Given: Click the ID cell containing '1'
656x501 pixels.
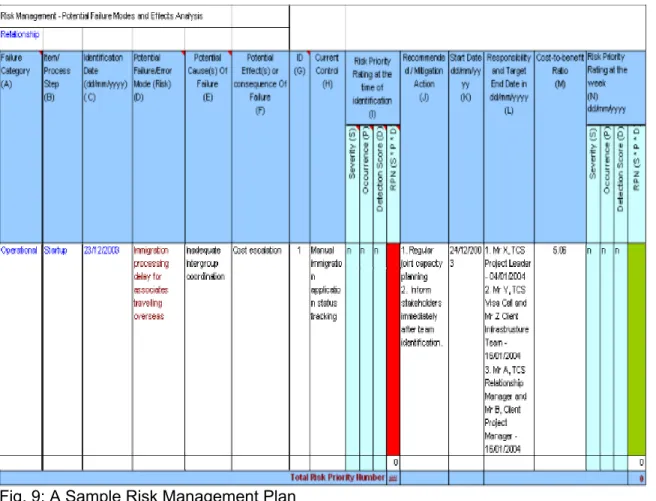Looking at the screenshot, I should [x=300, y=349].
